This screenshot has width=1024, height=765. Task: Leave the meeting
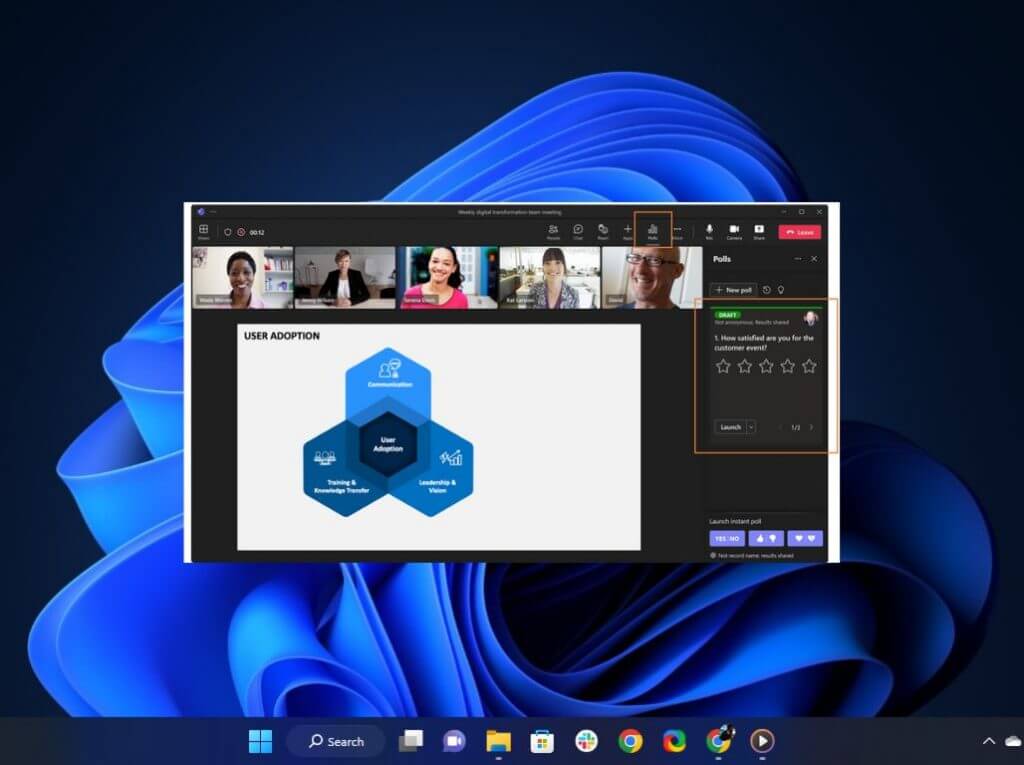click(800, 232)
